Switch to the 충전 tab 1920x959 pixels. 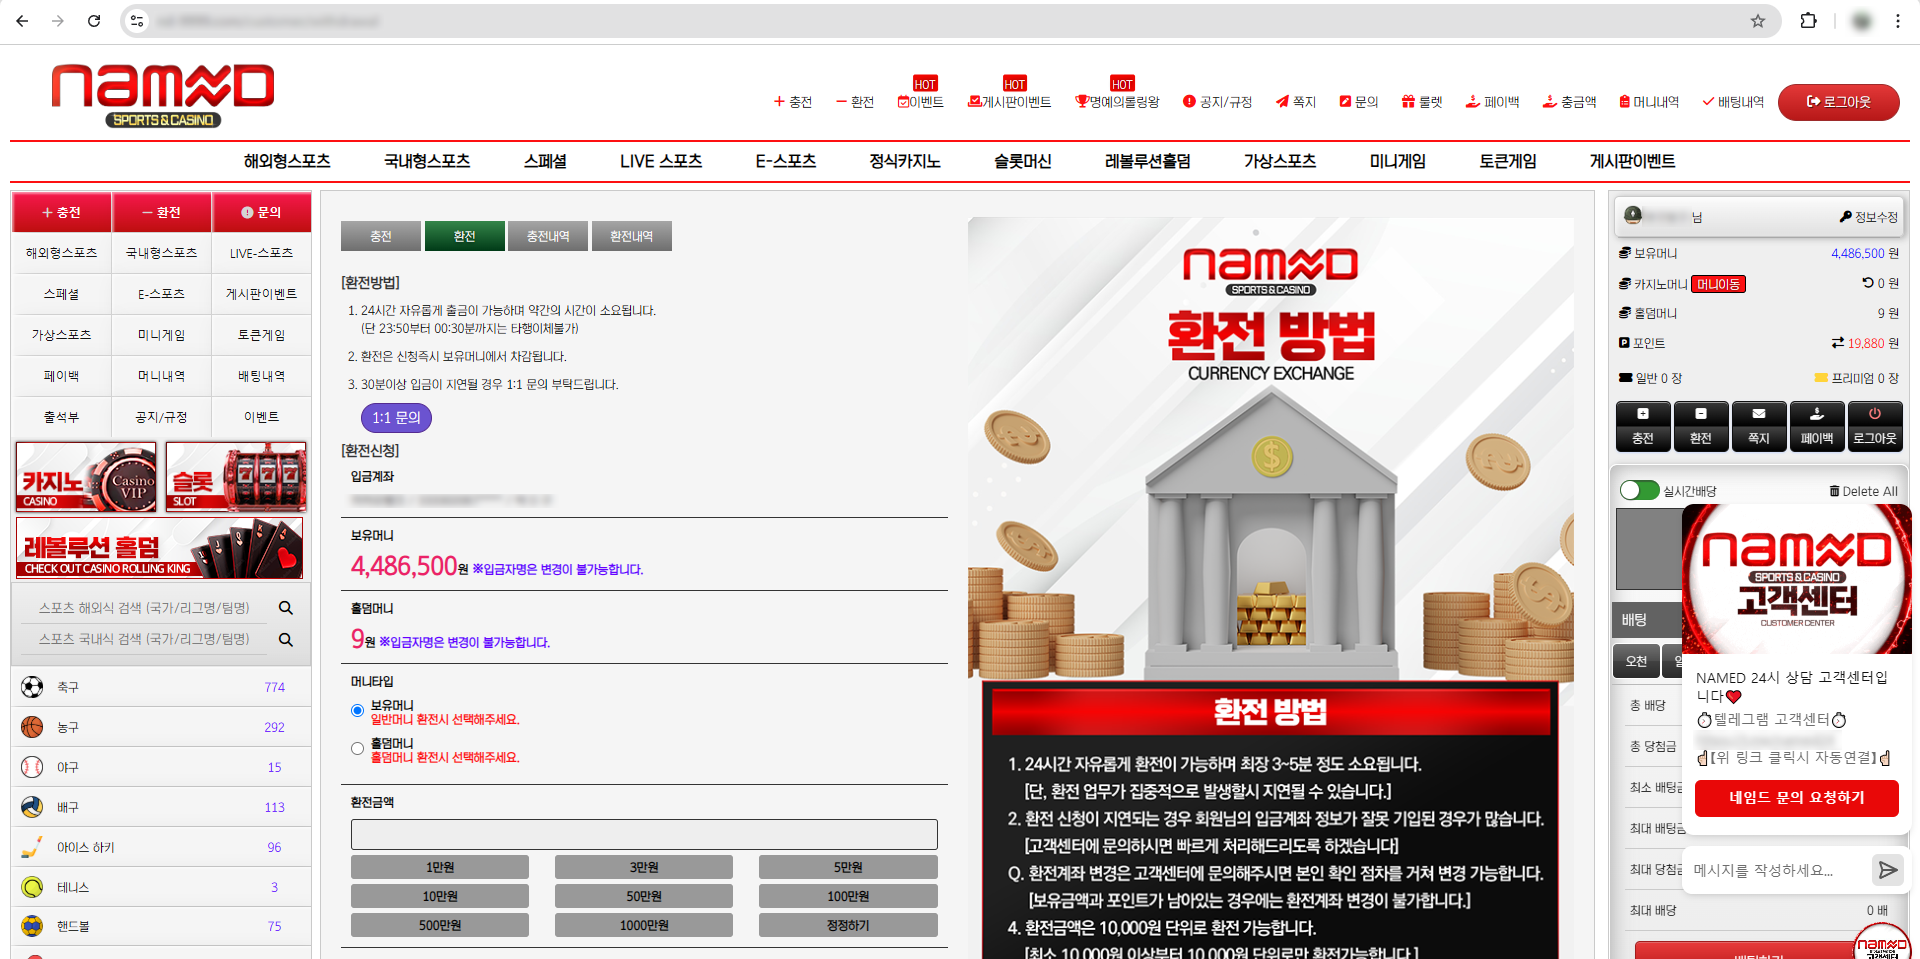381,236
